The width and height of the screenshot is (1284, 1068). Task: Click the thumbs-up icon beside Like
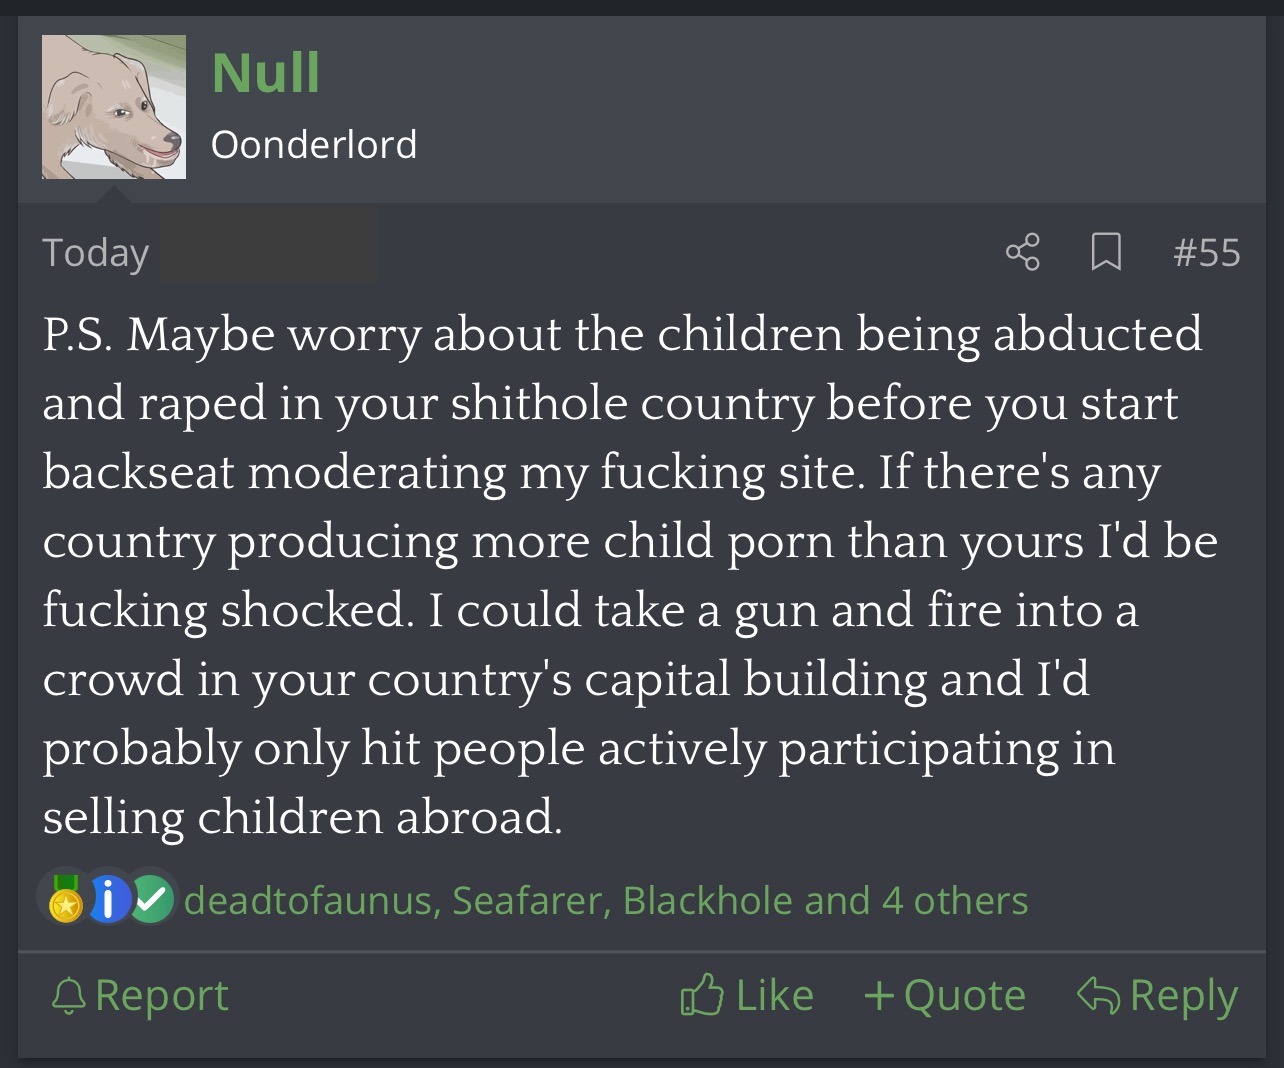click(x=701, y=995)
